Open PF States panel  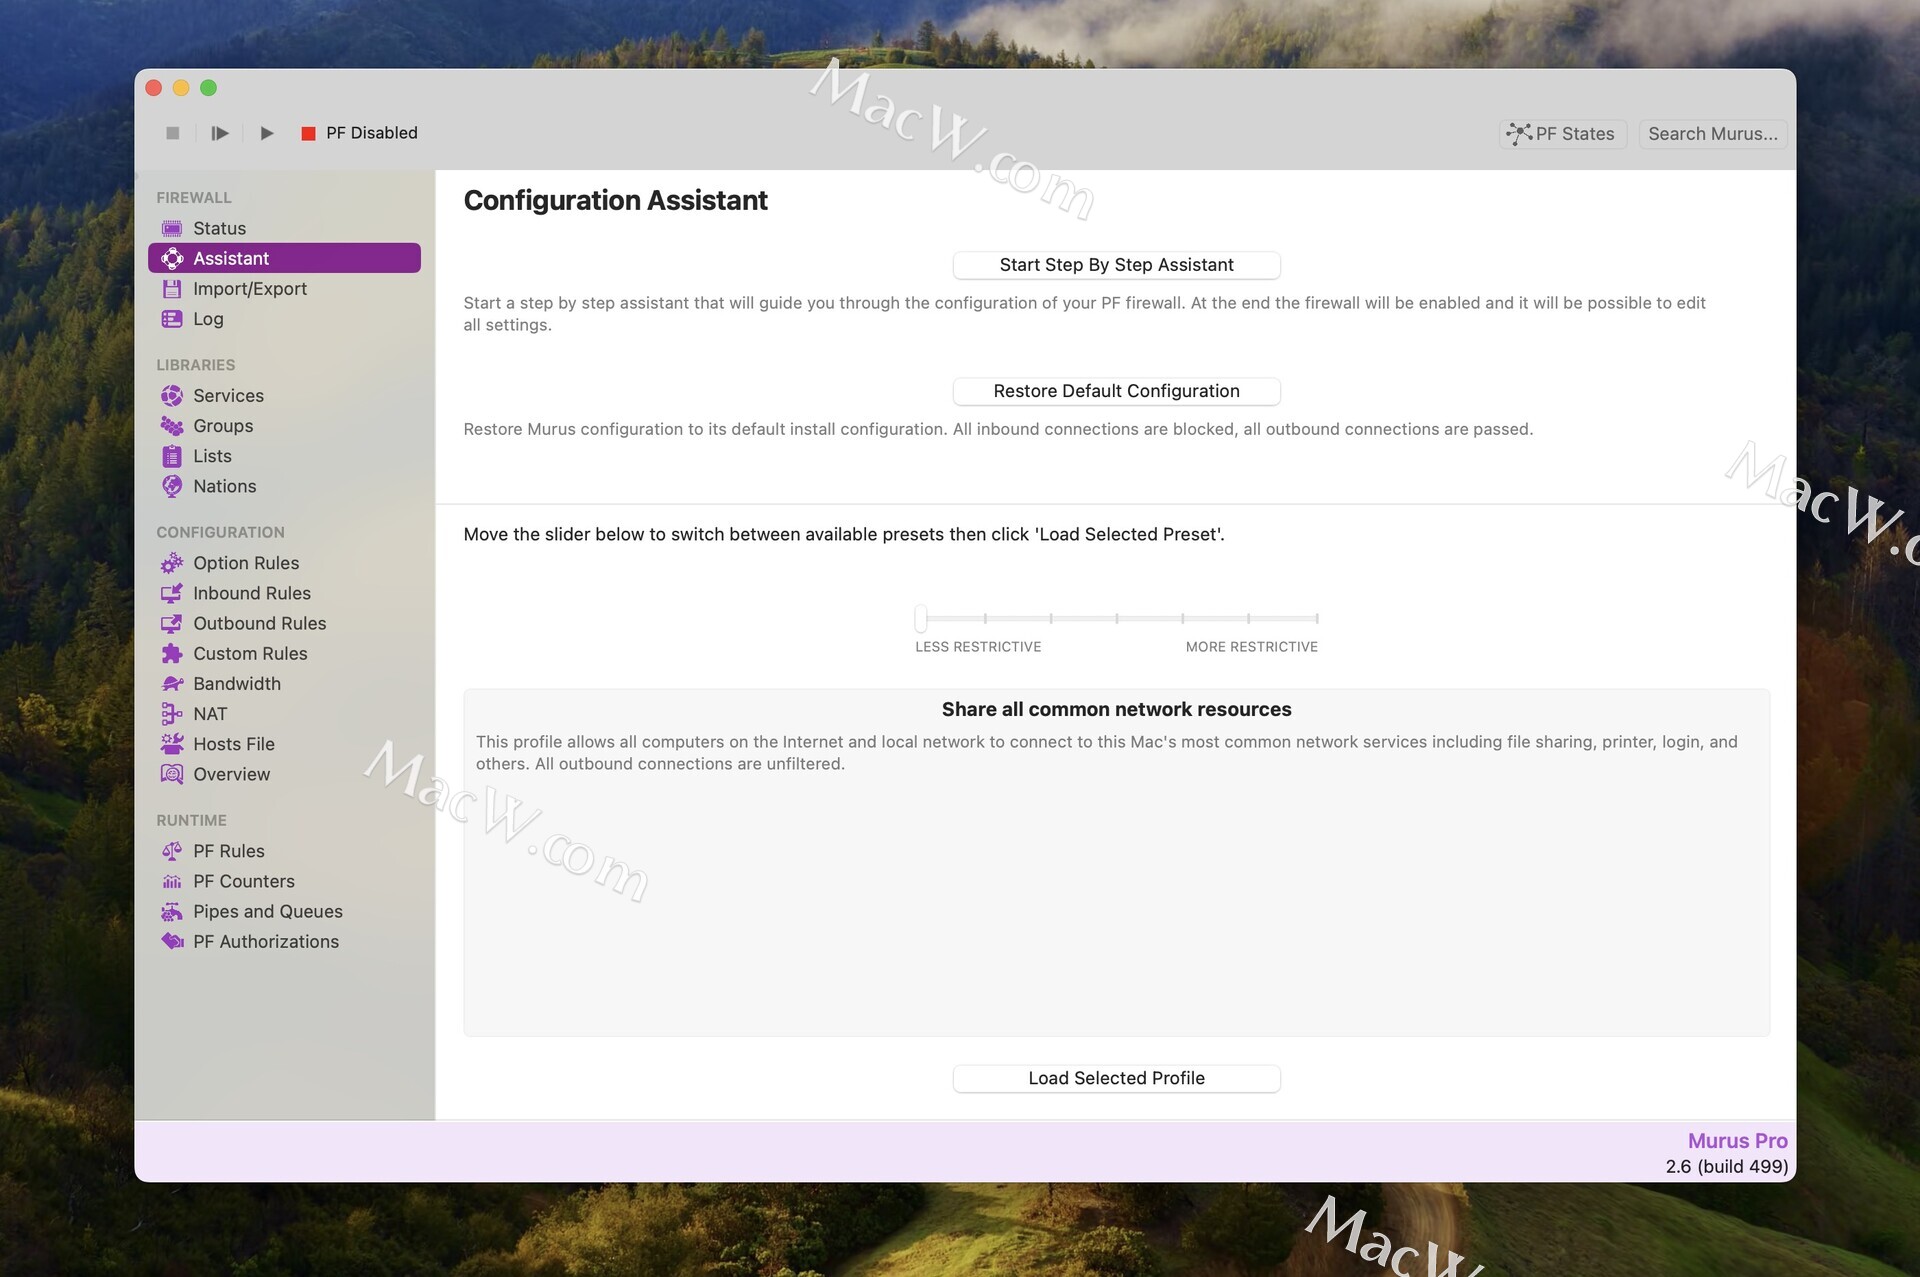coord(1562,134)
